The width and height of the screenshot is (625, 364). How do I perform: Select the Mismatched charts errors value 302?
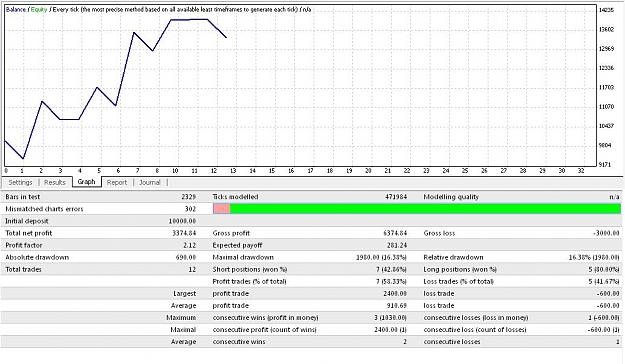click(190, 209)
